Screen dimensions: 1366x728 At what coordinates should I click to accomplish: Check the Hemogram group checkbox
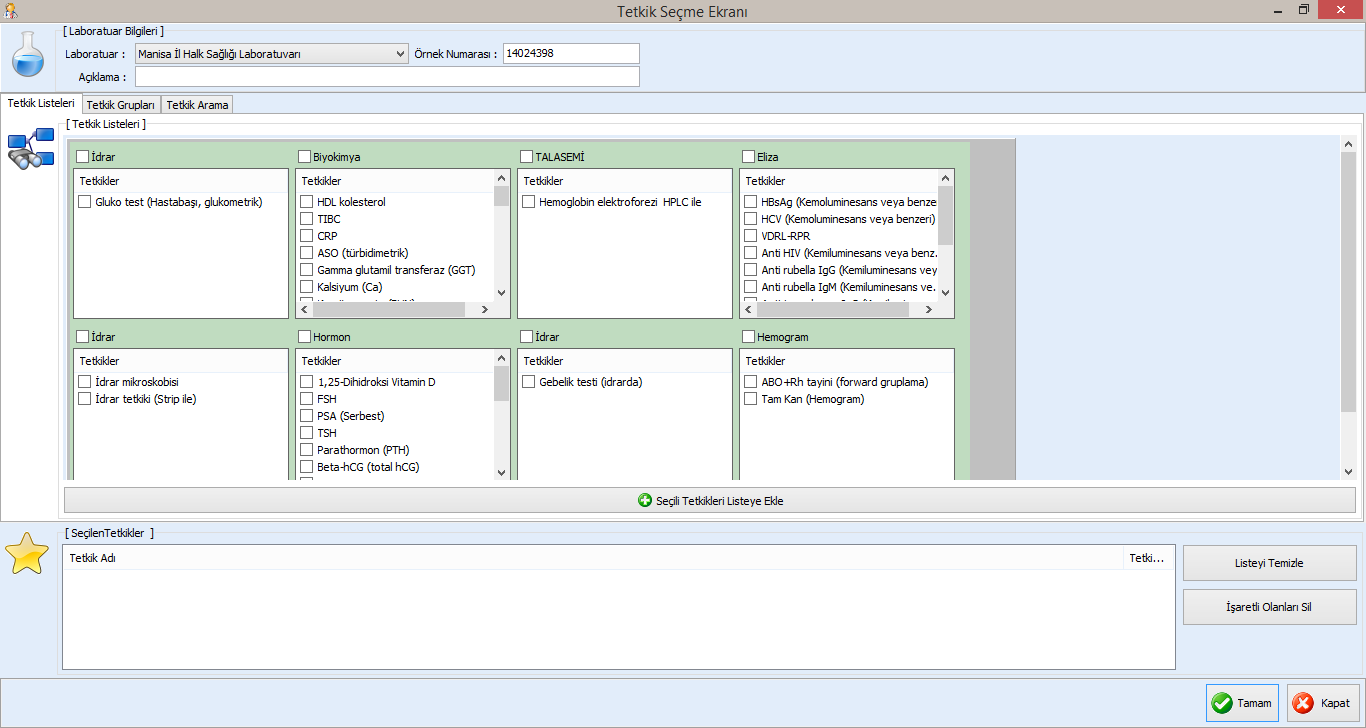[x=748, y=336]
